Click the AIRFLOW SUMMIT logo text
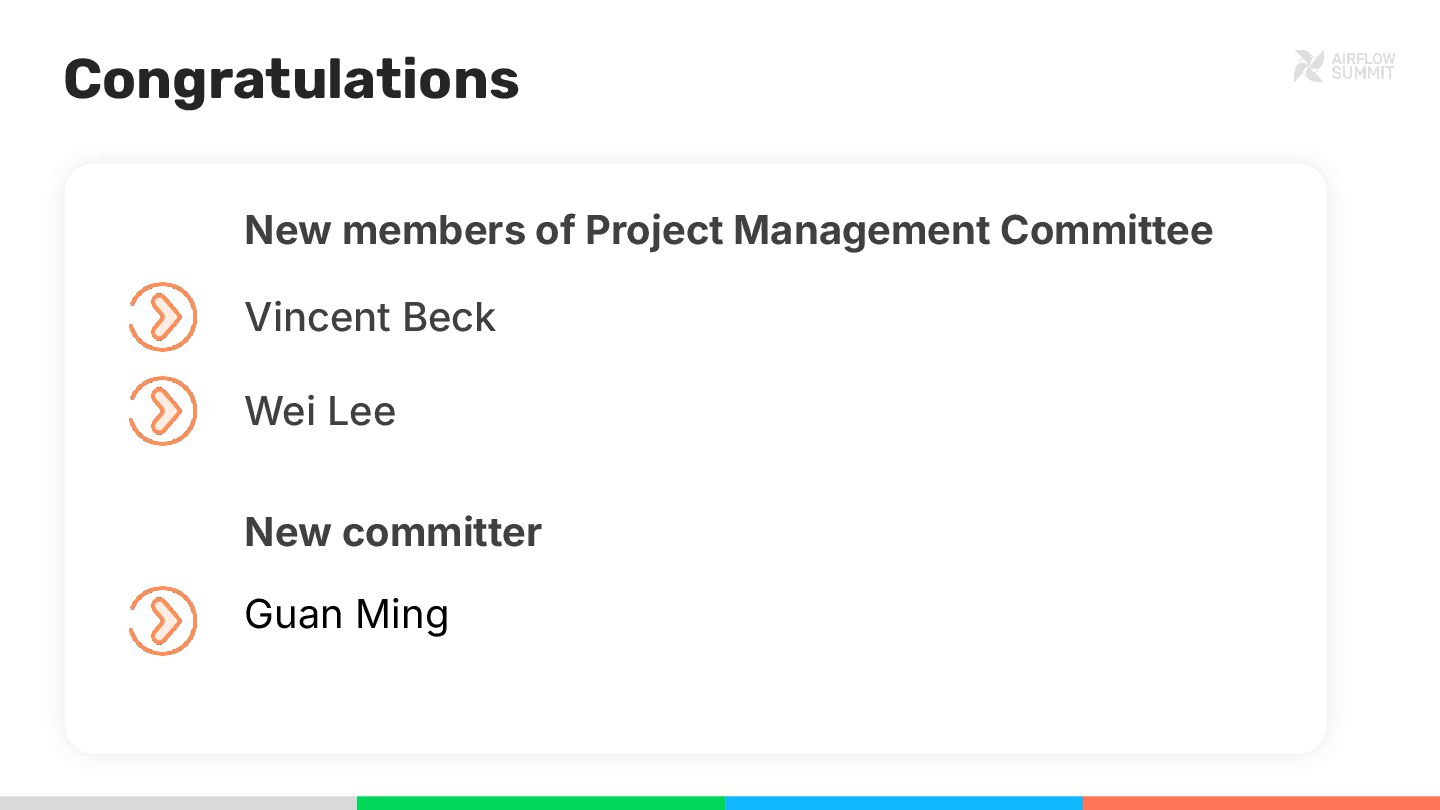Viewport: 1440px width, 810px height. [1362, 66]
